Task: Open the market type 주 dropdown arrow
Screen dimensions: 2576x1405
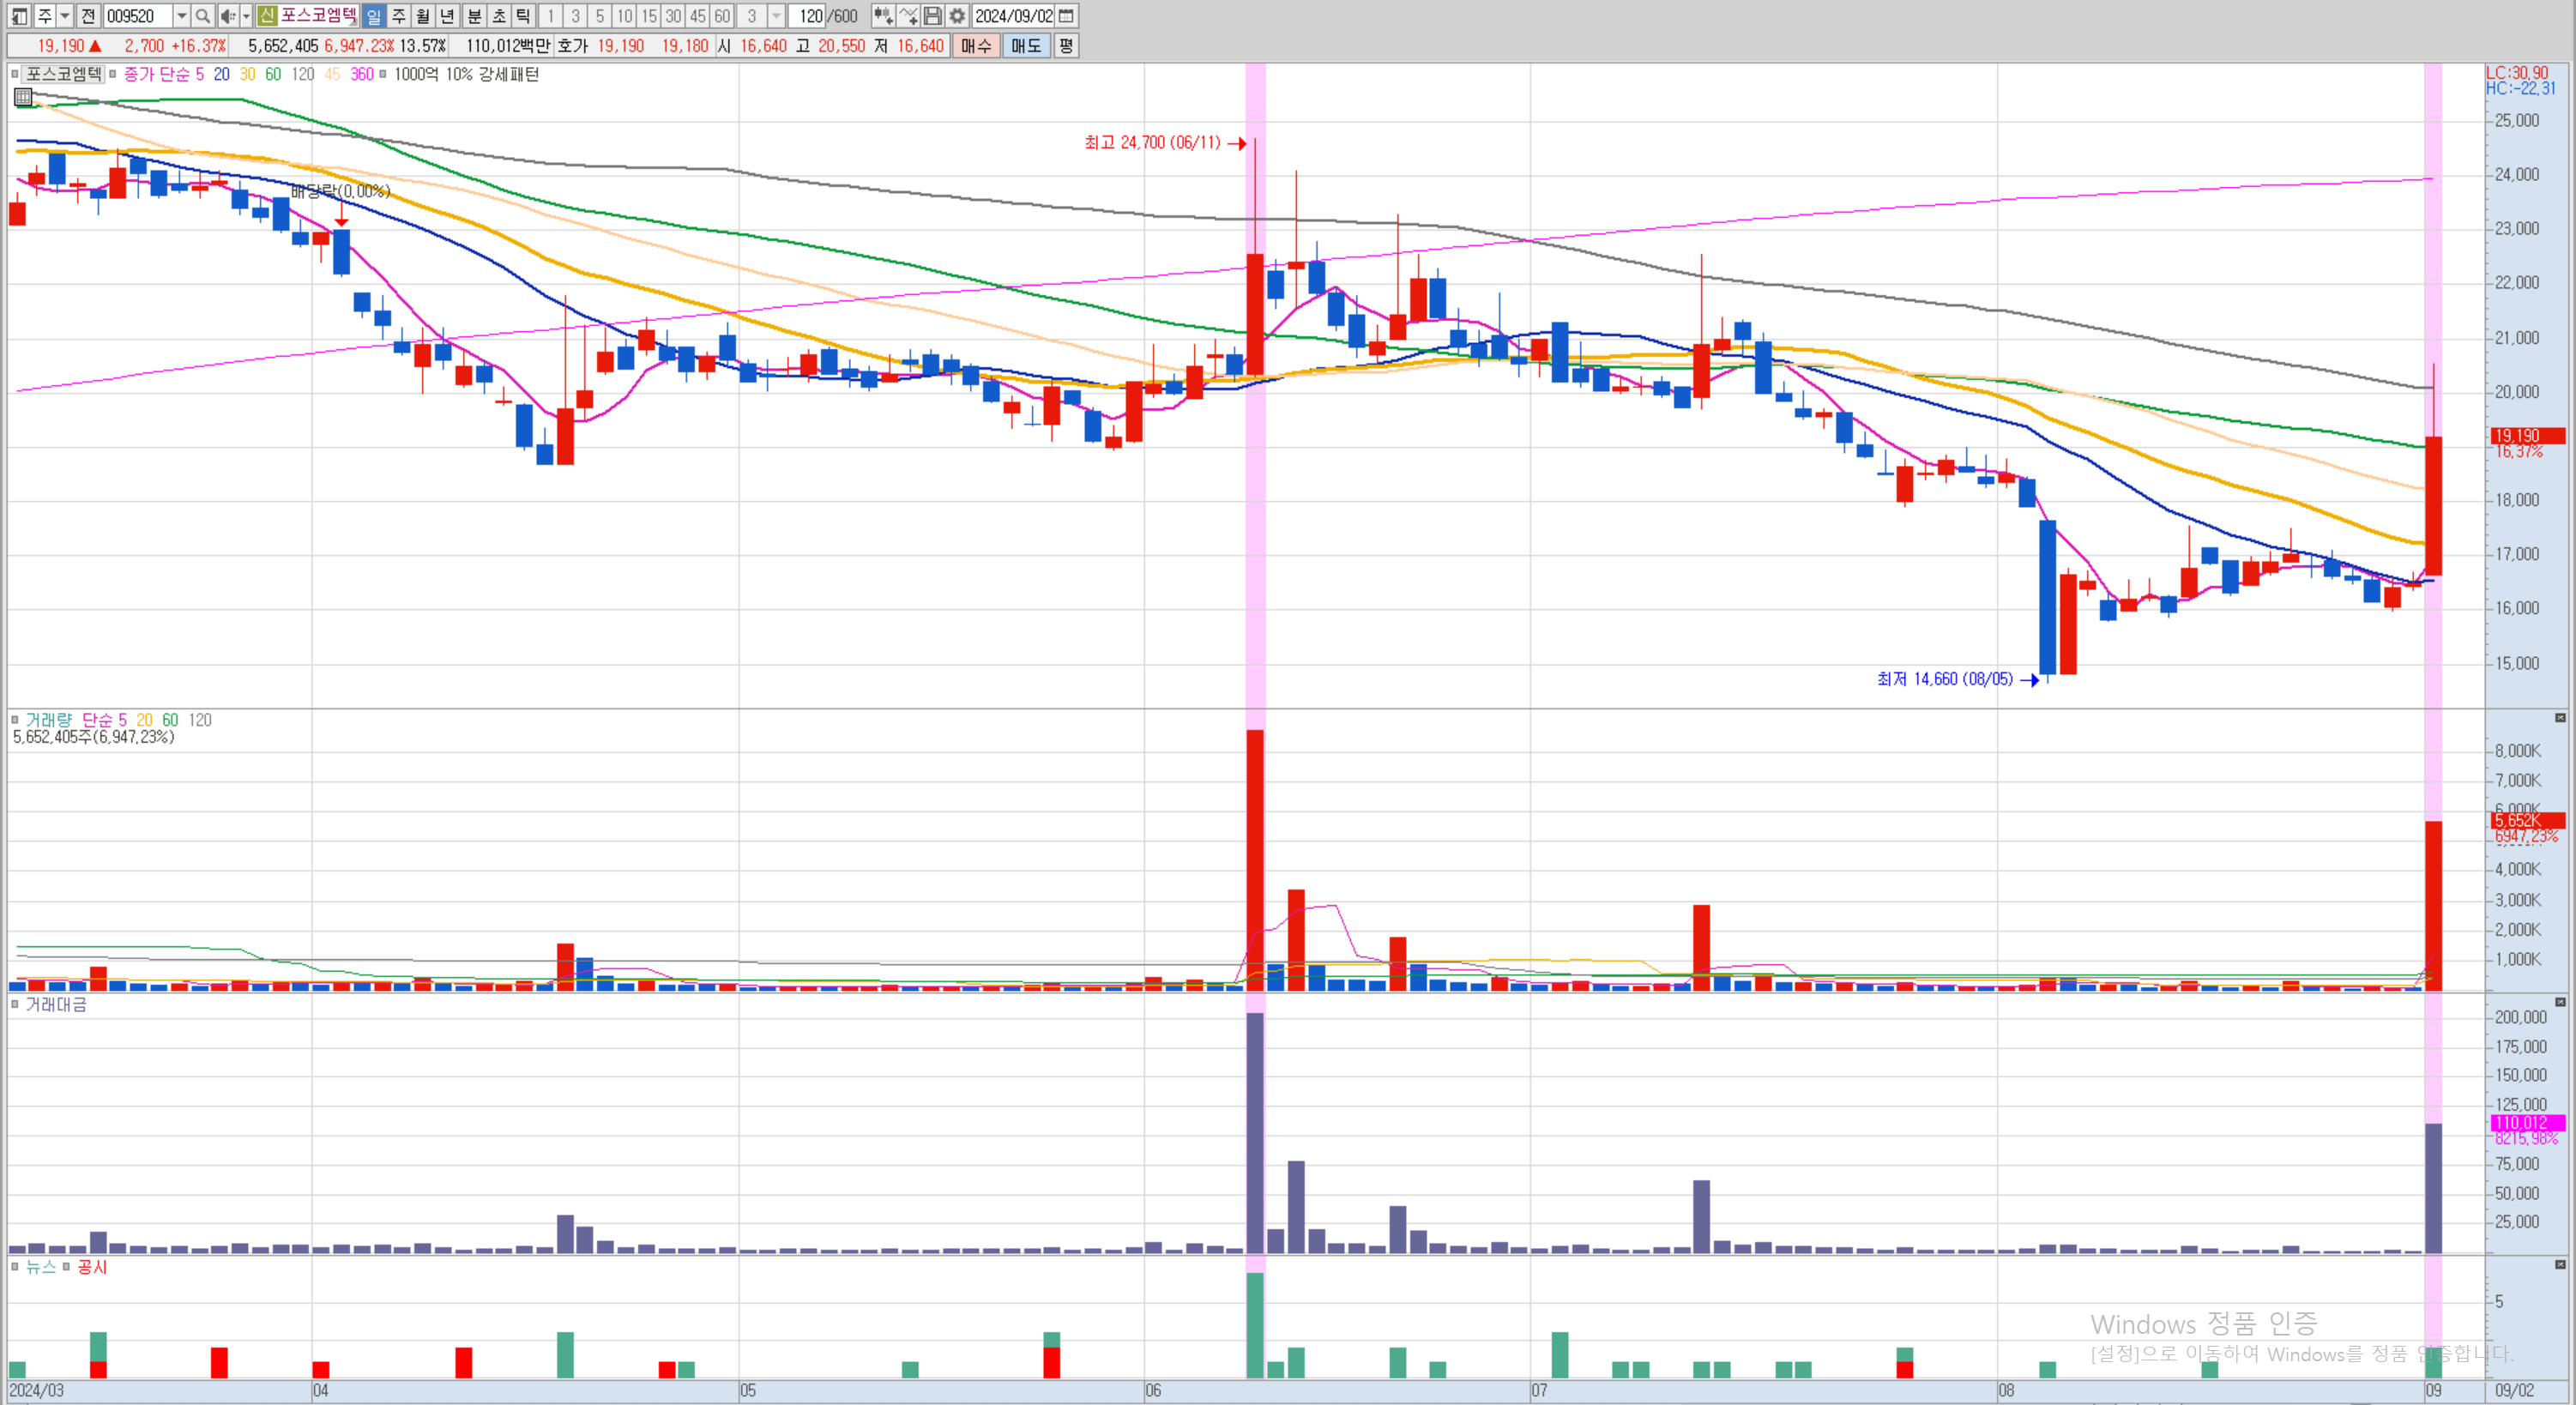Action: (x=65, y=16)
